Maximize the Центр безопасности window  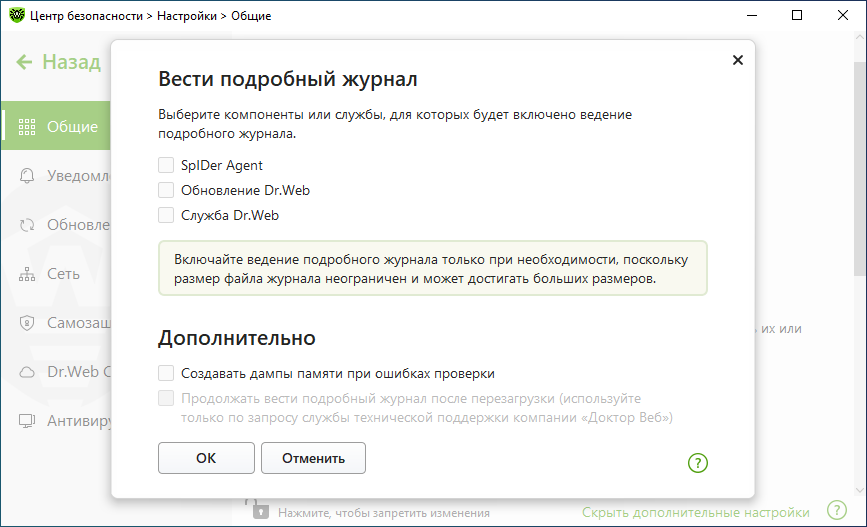[x=797, y=15]
